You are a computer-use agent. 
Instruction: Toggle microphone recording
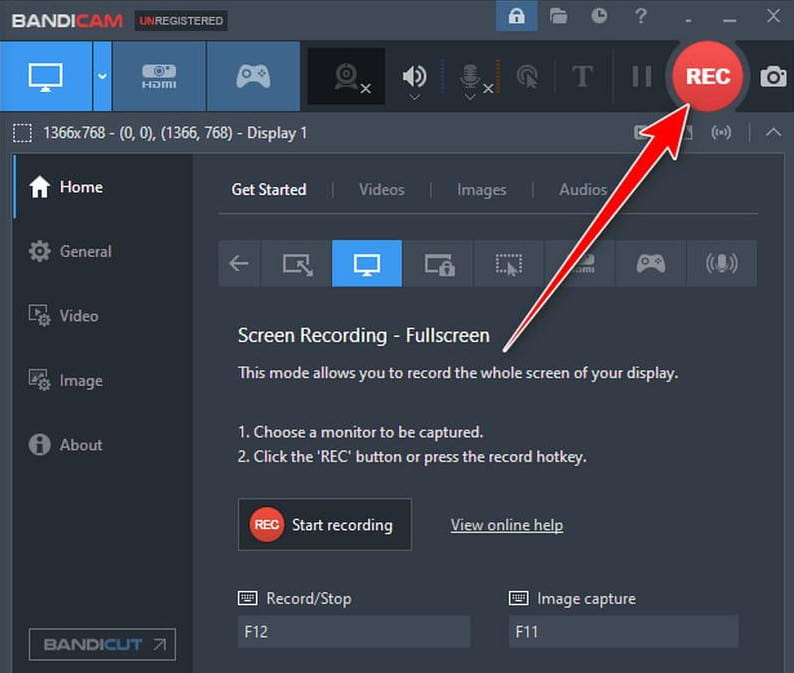(470, 76)
